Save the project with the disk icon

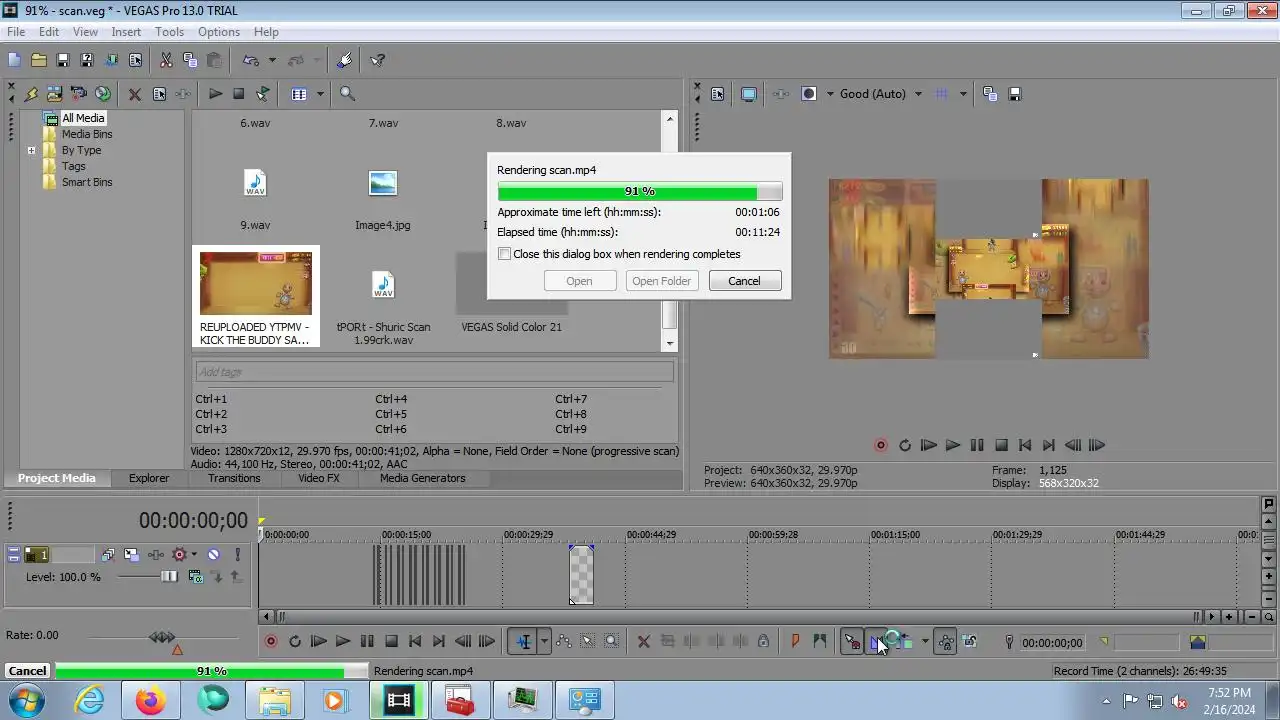click(62, 60)
